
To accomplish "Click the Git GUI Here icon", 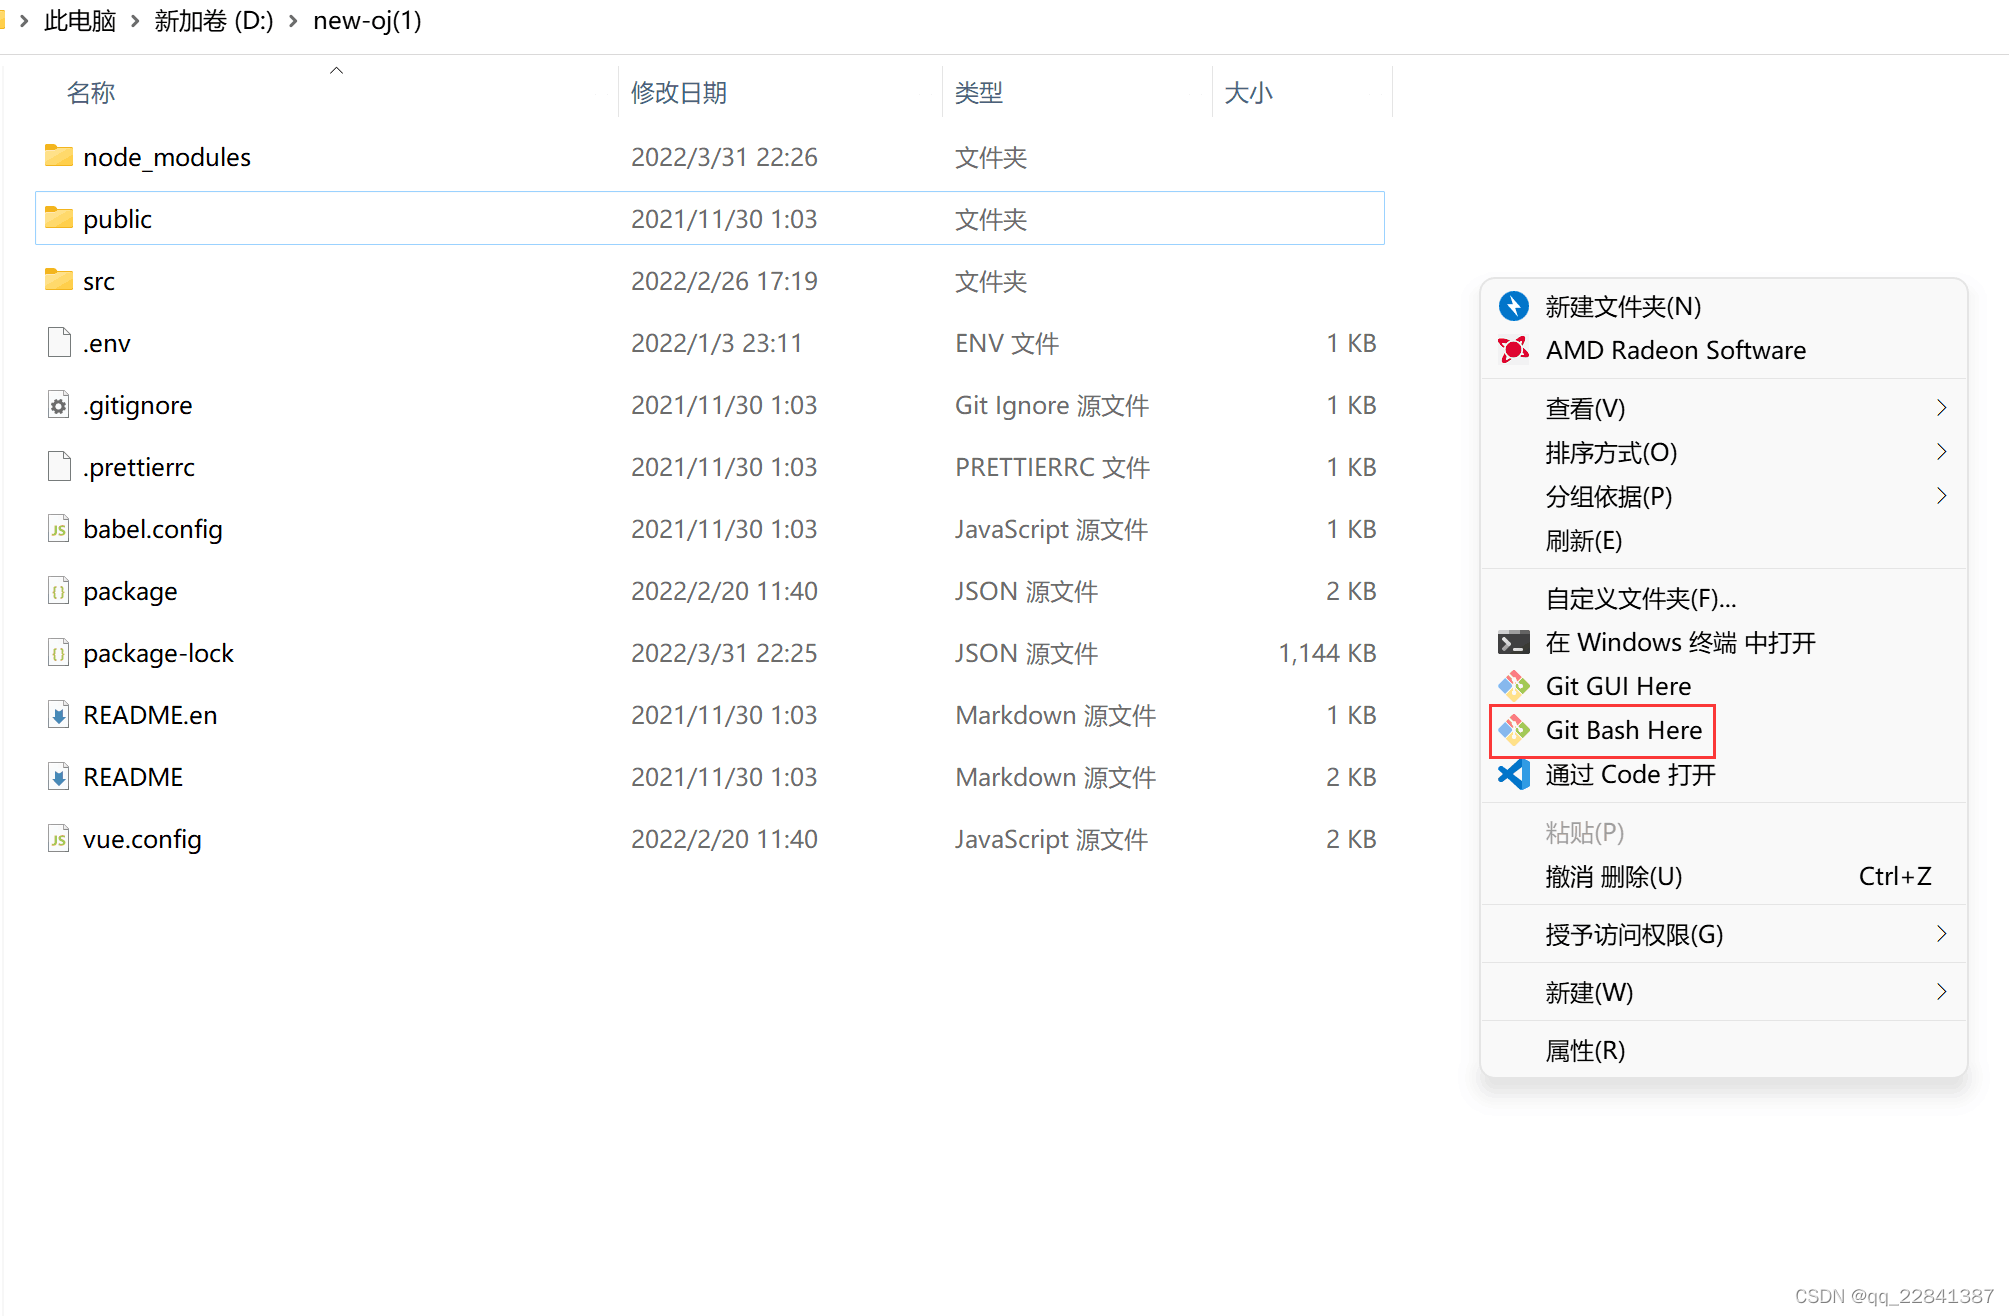I will (x=1513, y=685).
